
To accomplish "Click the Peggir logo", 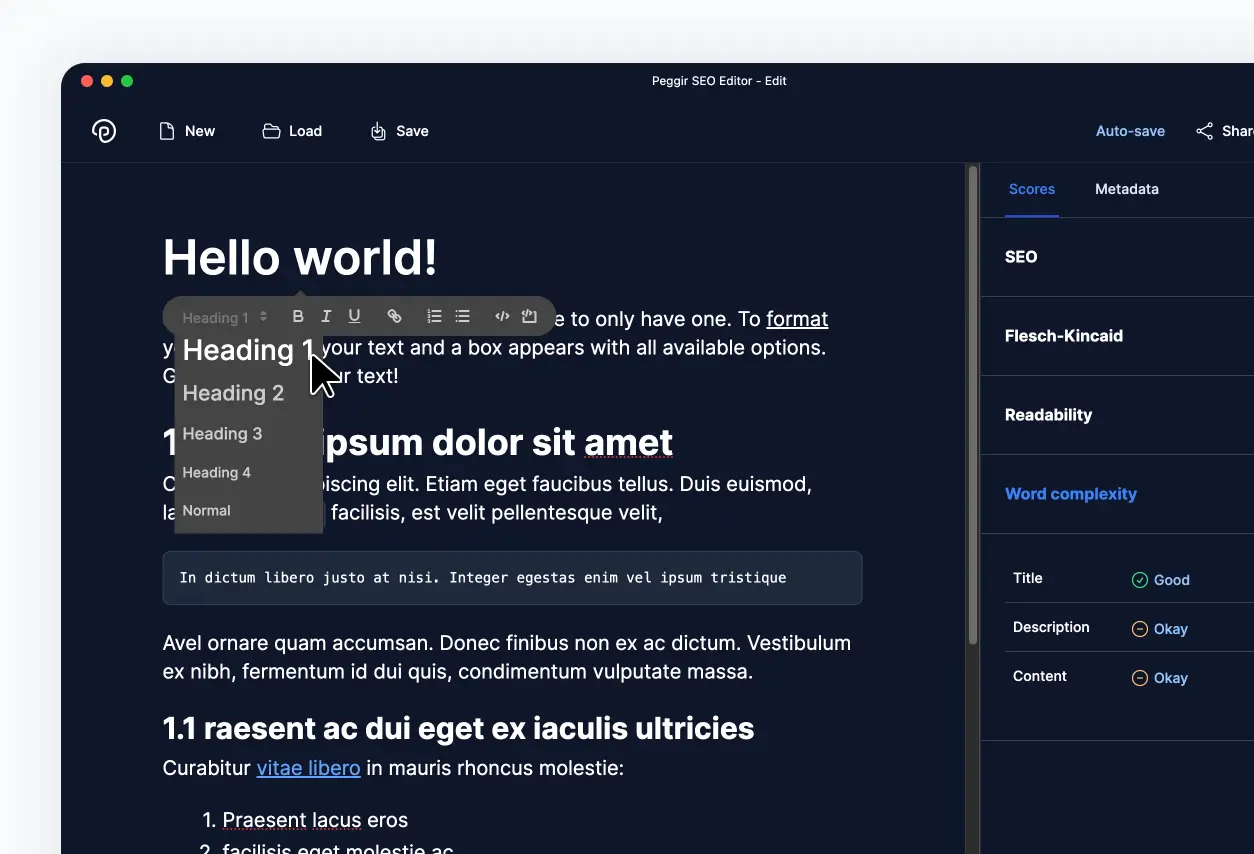I will click(104, 131).
